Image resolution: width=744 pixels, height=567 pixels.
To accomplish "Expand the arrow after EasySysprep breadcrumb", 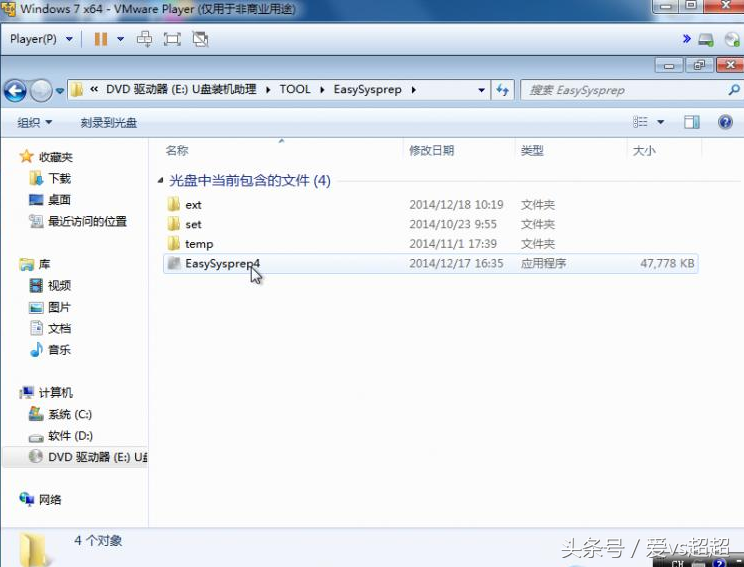I will tap(414, 90).
